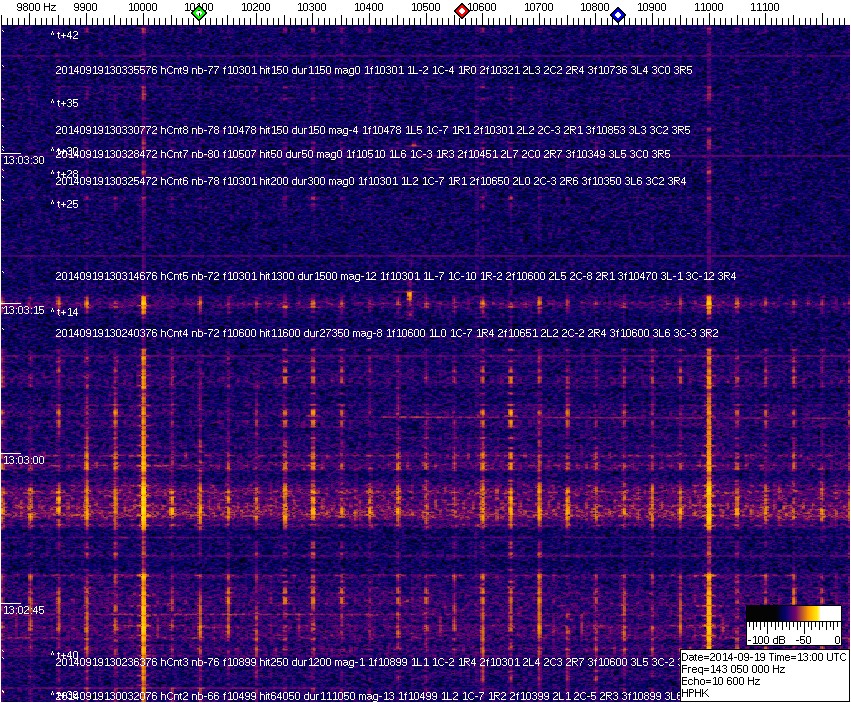The image size is (851, 703).
Task: Click the Date=2014-09-19 info line
Action: pos(764,657)
